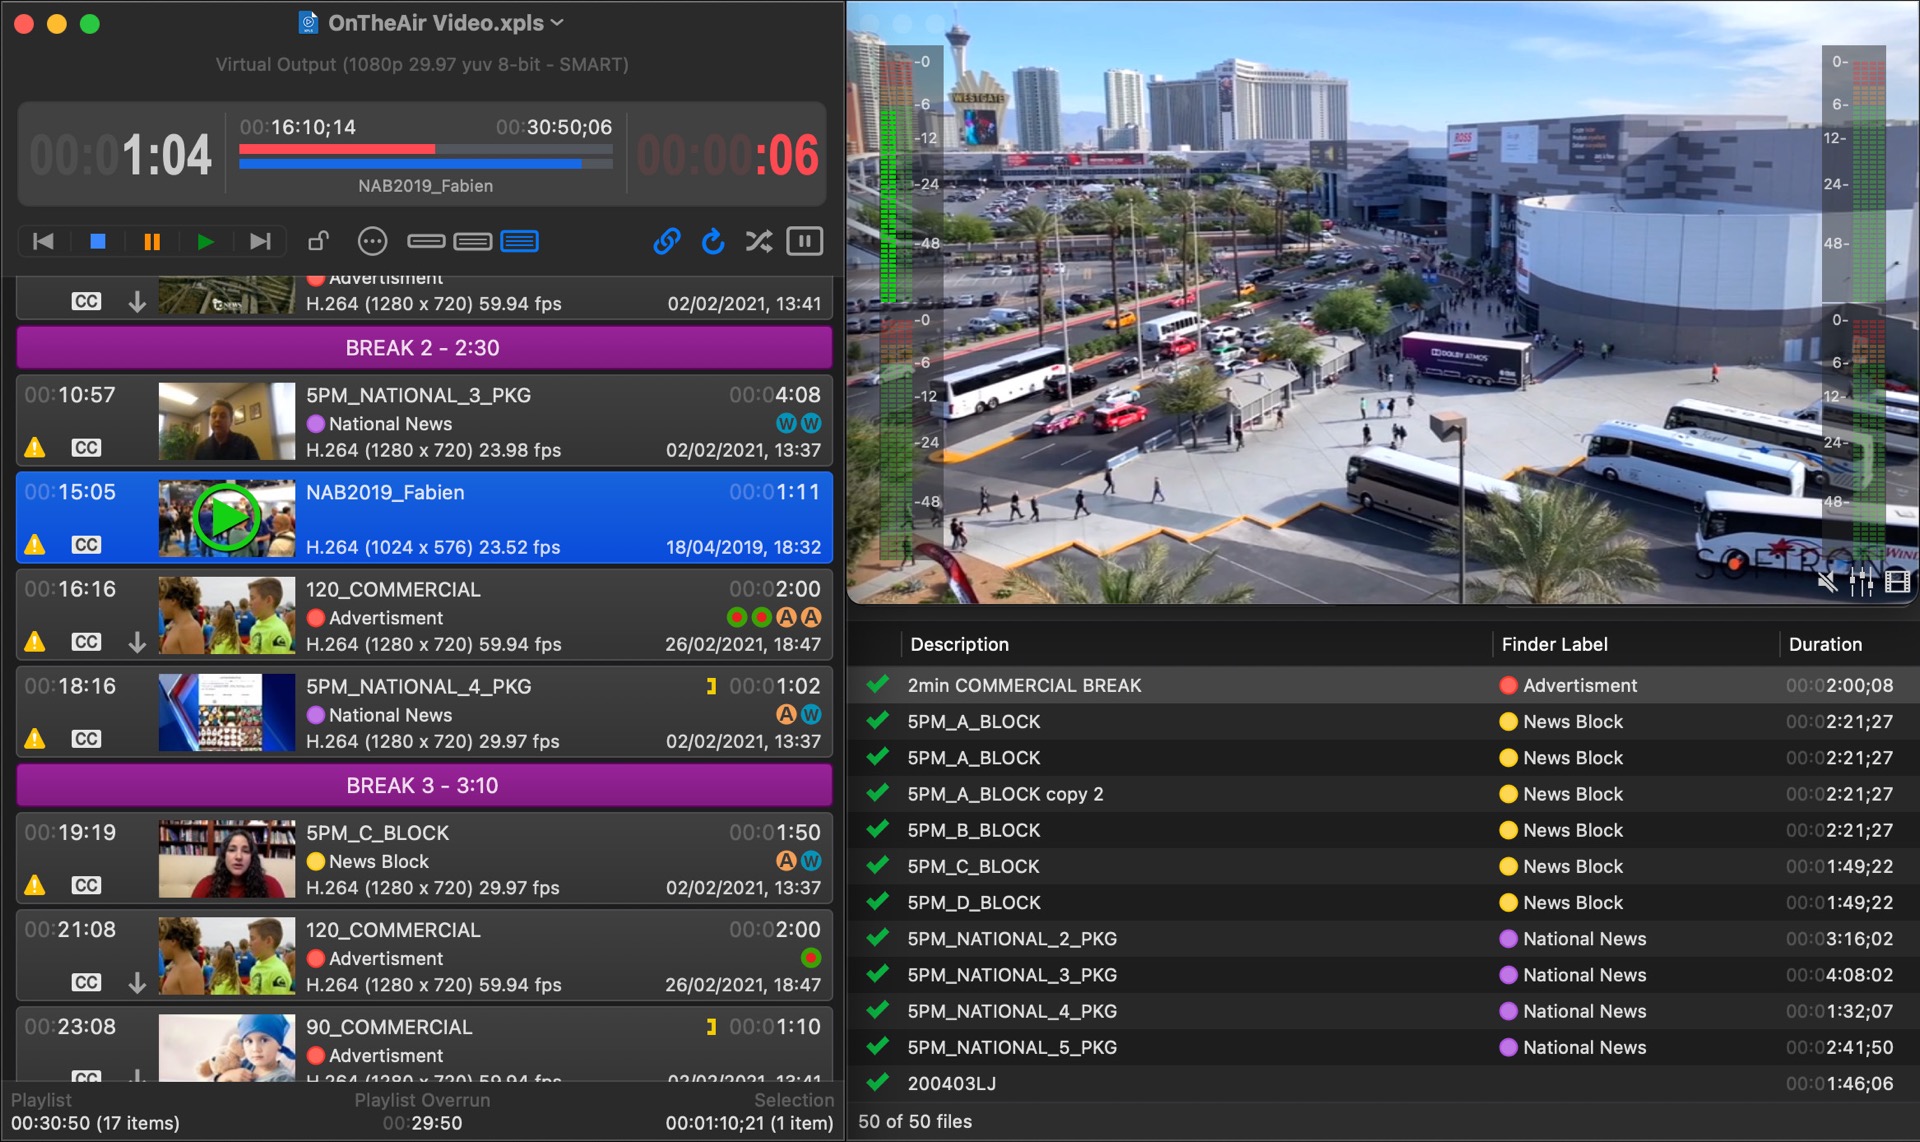Select 5PM_NATIONAL_2_PKG in file list
This screenshot has height=1142, width=1920.
[1011, 939]
